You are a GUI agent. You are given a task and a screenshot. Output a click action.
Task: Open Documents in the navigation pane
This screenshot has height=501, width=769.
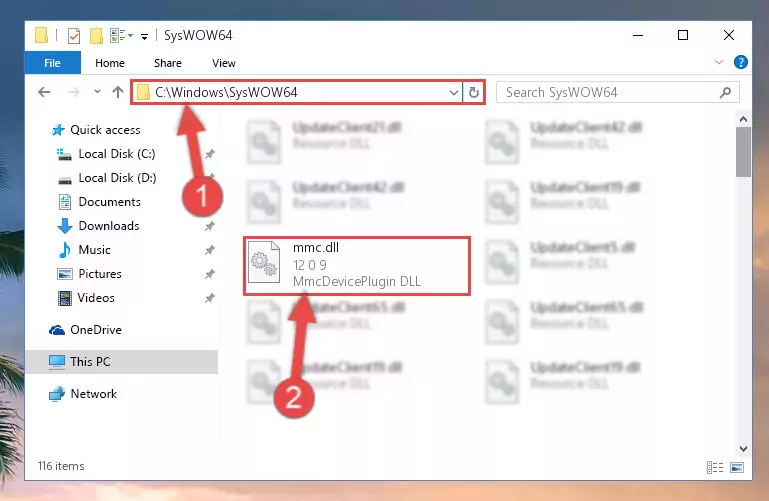(109, 202)
